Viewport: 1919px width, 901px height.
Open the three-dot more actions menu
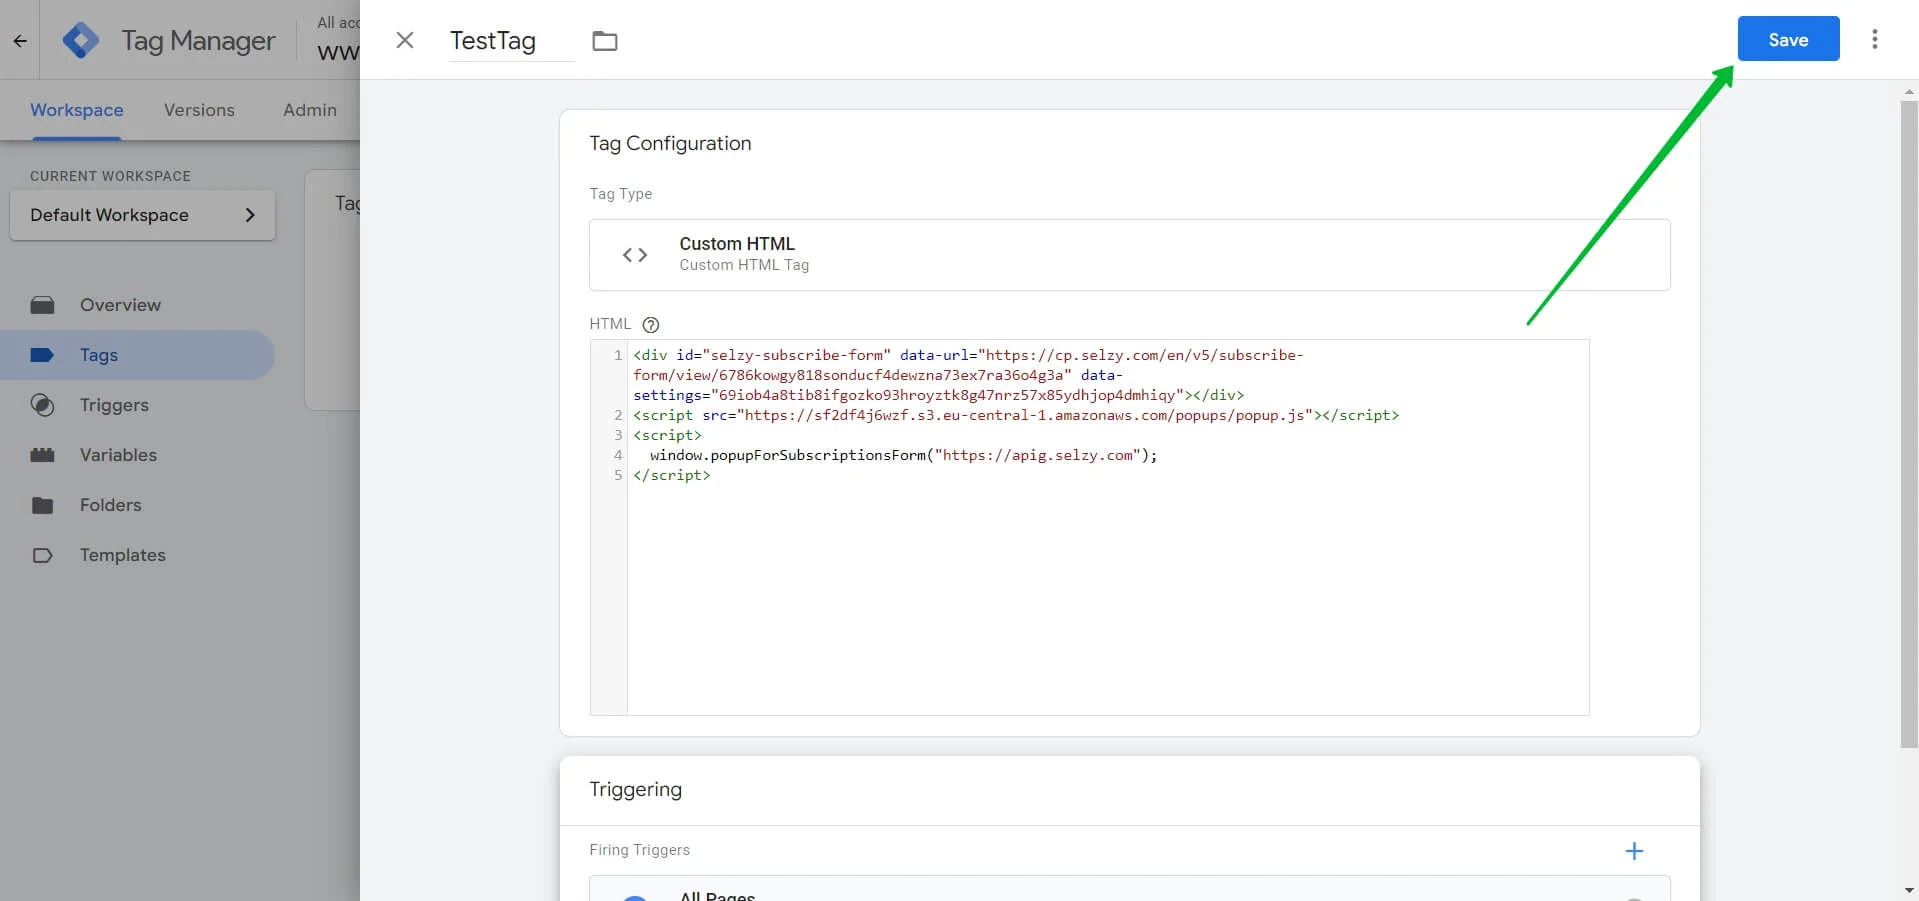click(1875, 39)
